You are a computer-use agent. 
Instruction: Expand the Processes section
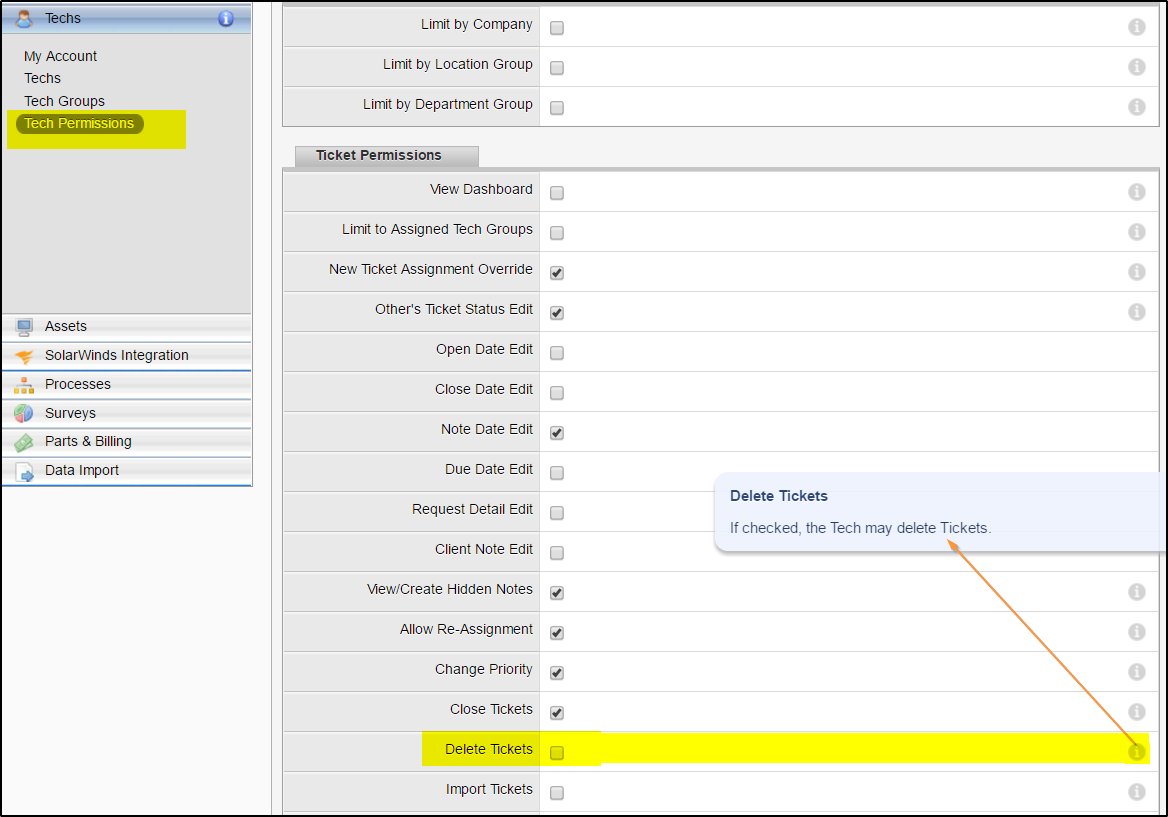coord(127,385)
